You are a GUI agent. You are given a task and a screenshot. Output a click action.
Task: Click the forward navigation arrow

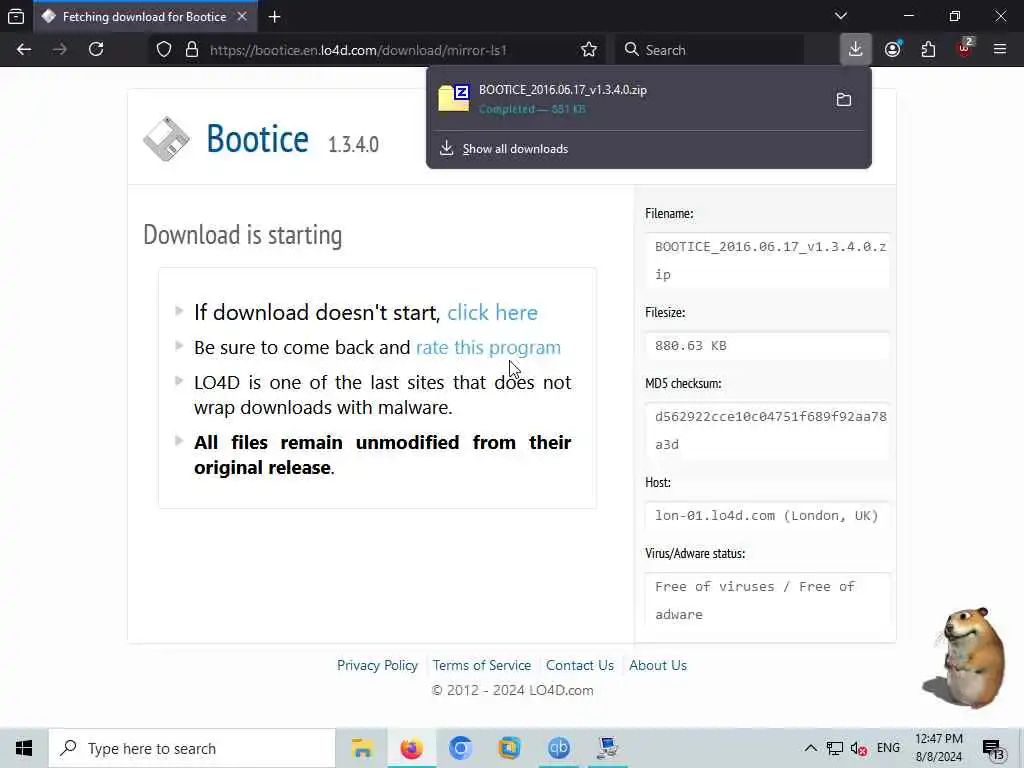tap(60, 50)
